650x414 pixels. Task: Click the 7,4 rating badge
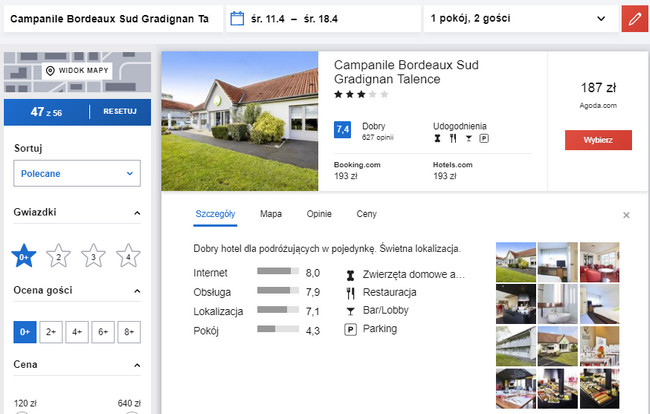pos(342,130)
